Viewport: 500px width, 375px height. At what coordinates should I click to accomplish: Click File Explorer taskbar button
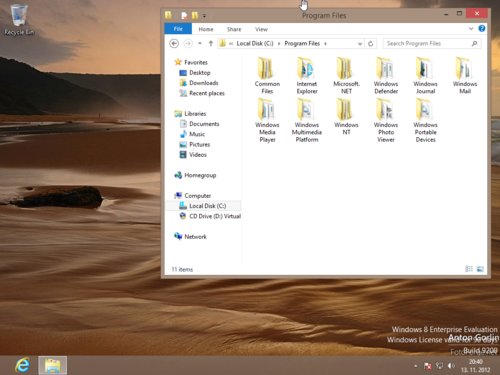coord(52,365)
